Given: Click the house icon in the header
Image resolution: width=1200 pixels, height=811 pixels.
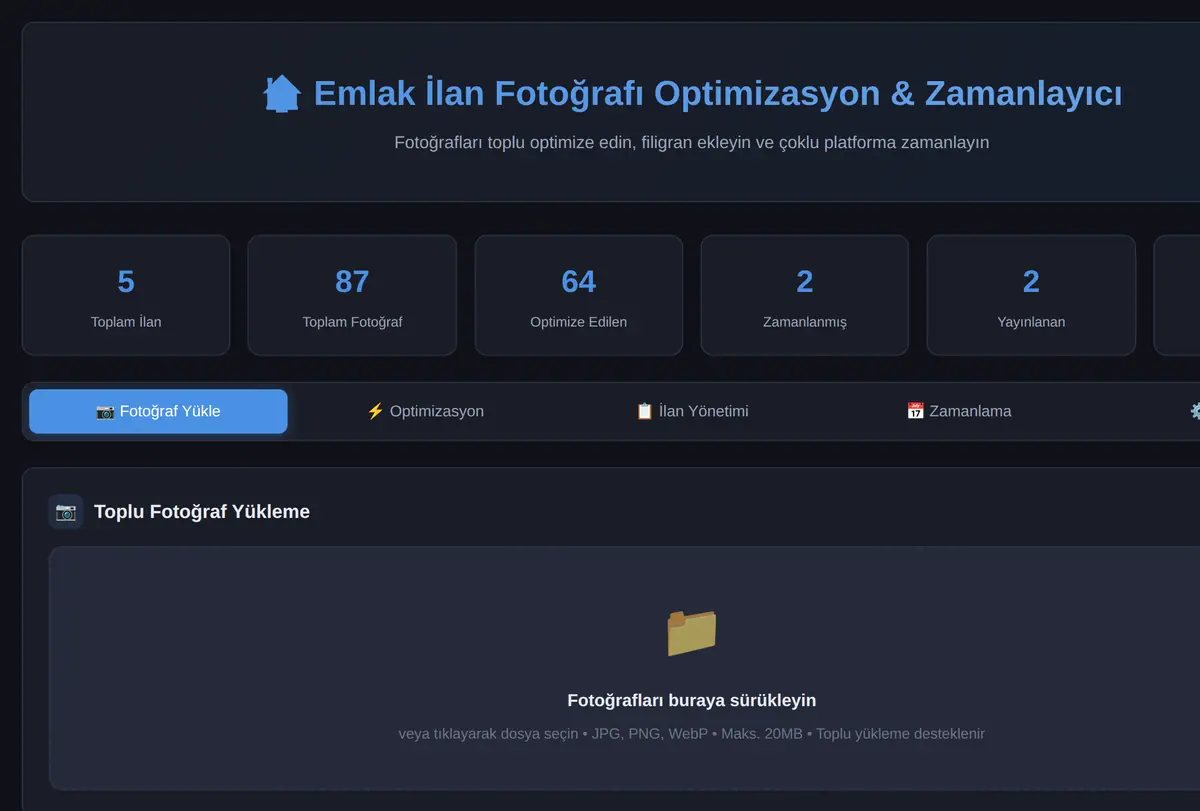Looking at the screenshot, I should pyautogui.click(x=282, y=94).
